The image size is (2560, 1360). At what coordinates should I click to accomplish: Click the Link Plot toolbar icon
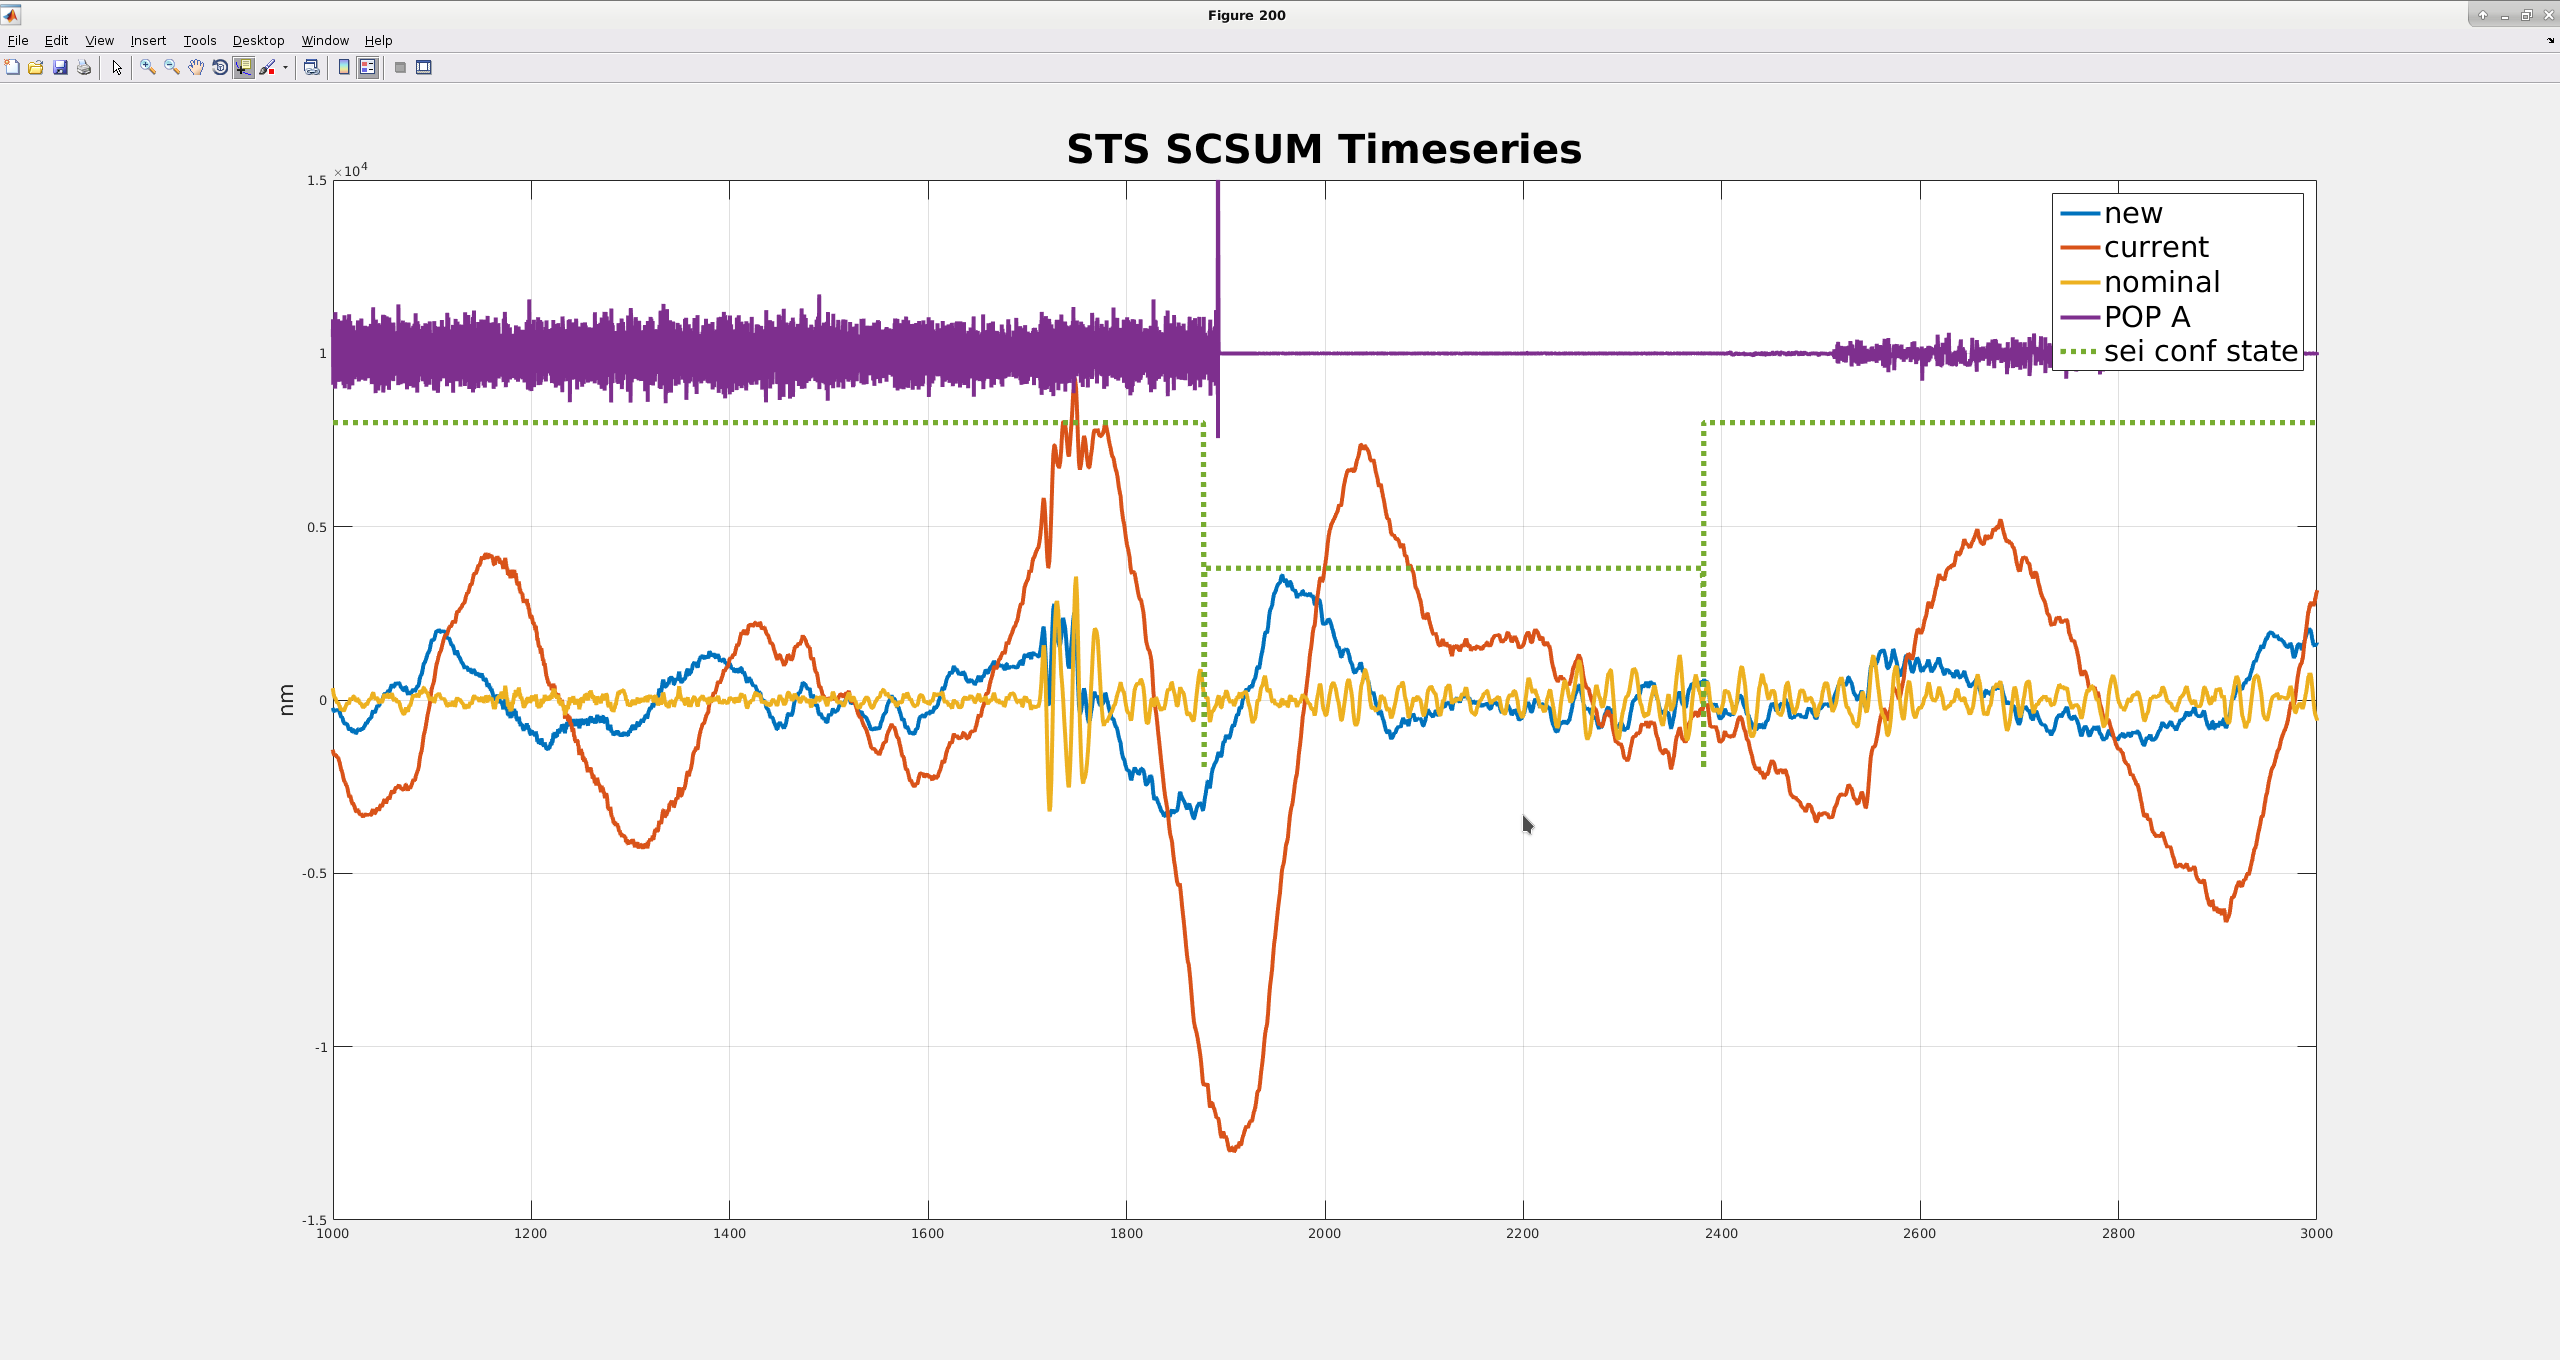point(312,67)
